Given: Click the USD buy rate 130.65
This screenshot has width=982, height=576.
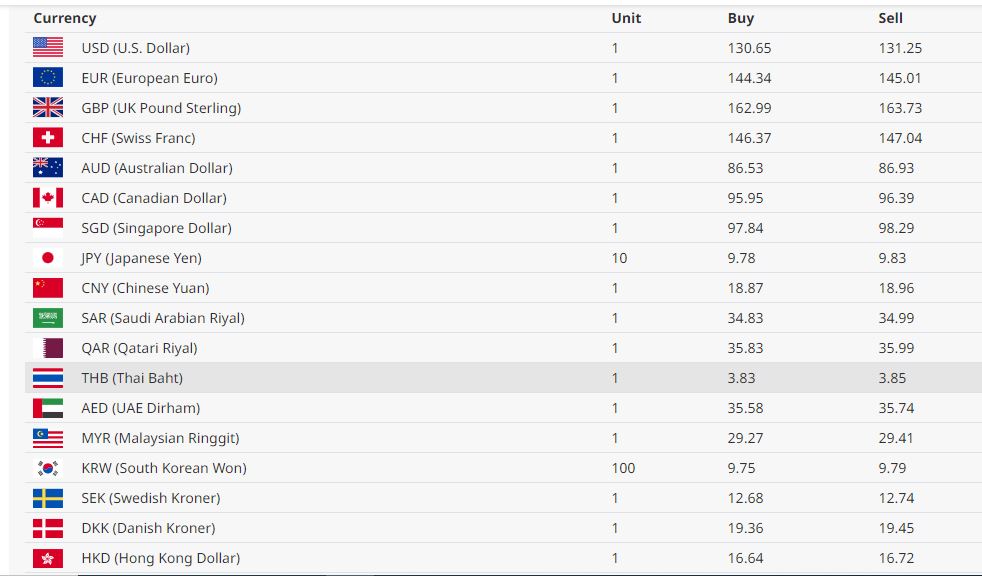Looking at the screenshot, I should 749,48.
